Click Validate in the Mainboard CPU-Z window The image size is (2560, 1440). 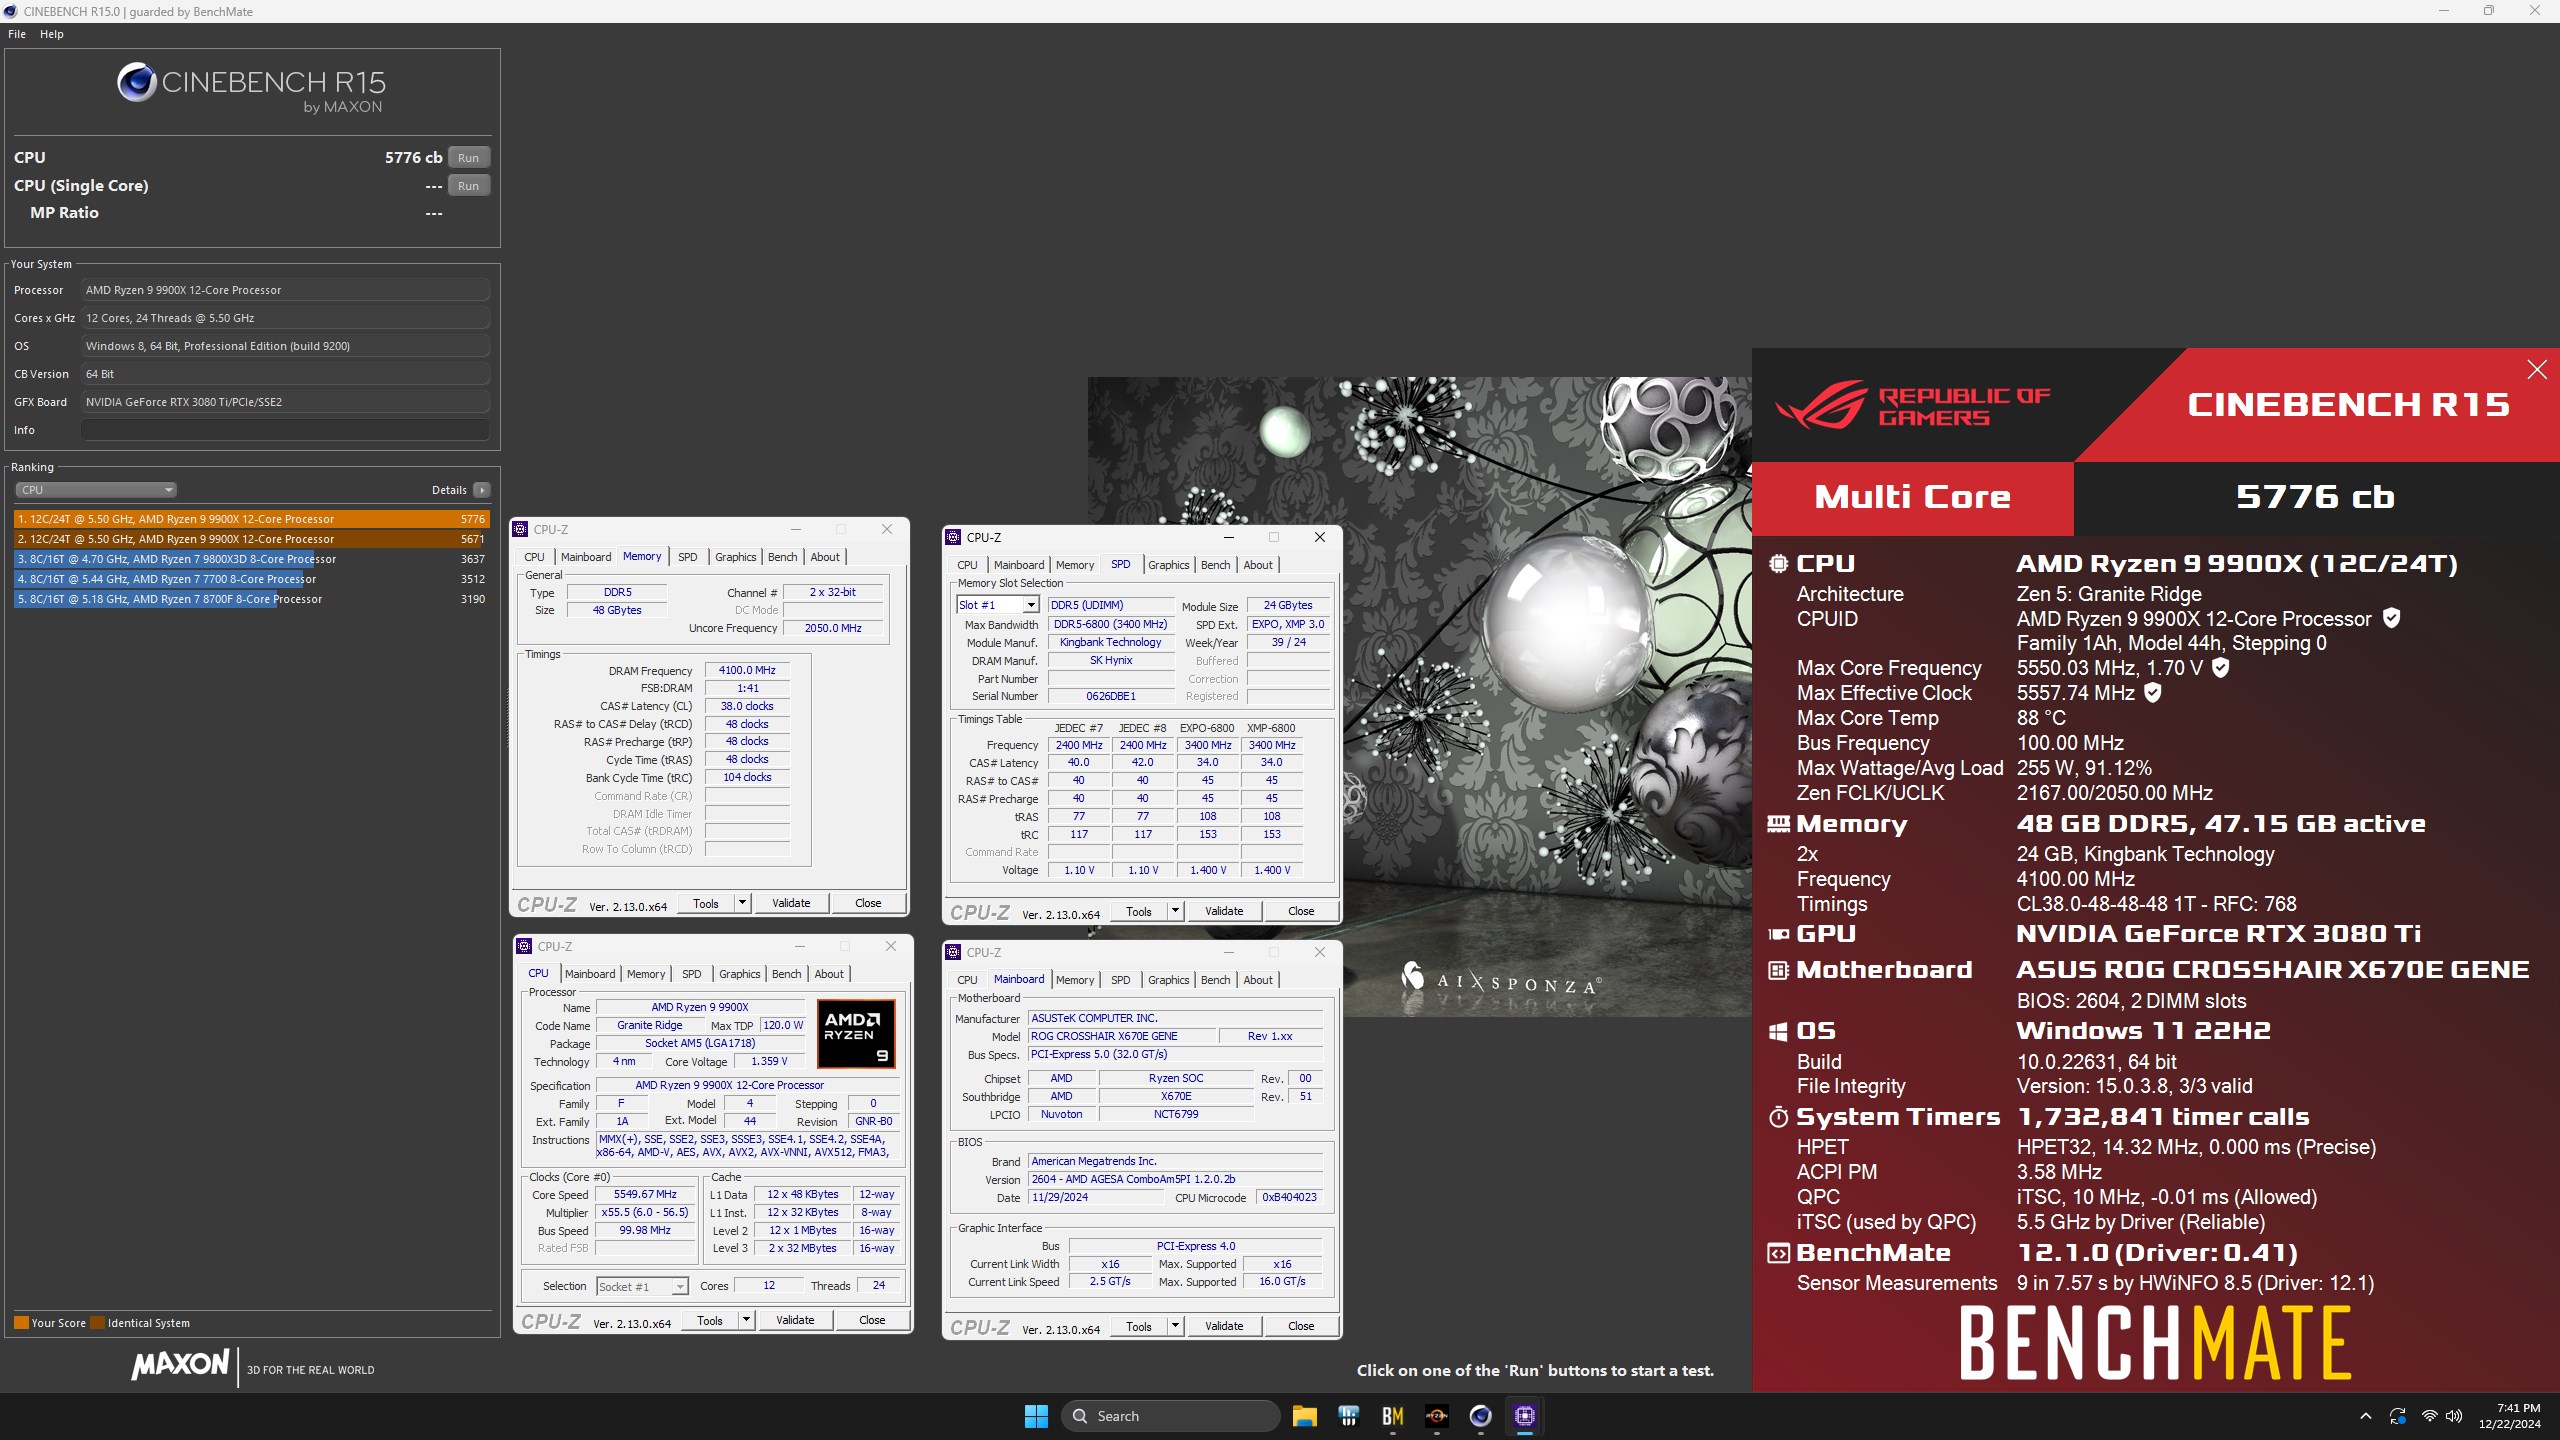(x=1224, y=1326)
